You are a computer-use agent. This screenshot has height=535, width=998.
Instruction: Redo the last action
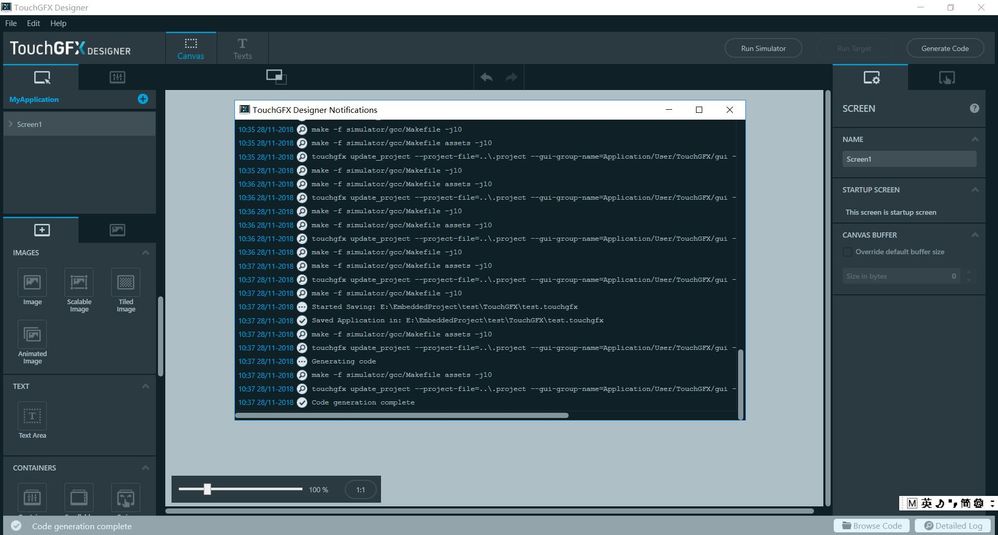[511, 77]
